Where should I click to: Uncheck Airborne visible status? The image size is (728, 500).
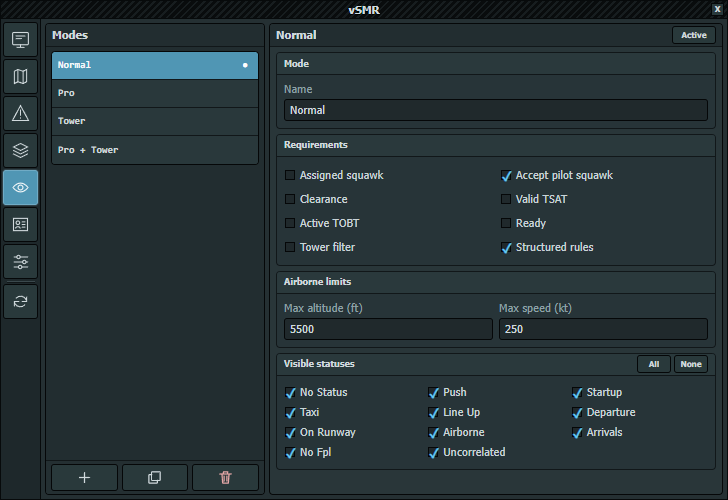pos(433,432)
